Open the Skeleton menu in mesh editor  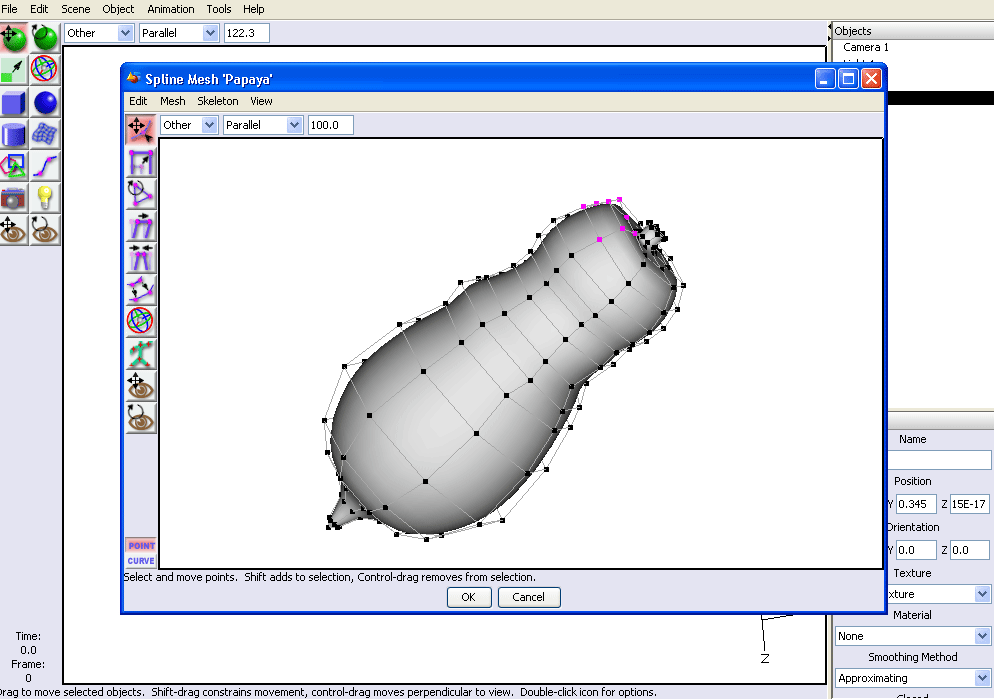[217, 101]
